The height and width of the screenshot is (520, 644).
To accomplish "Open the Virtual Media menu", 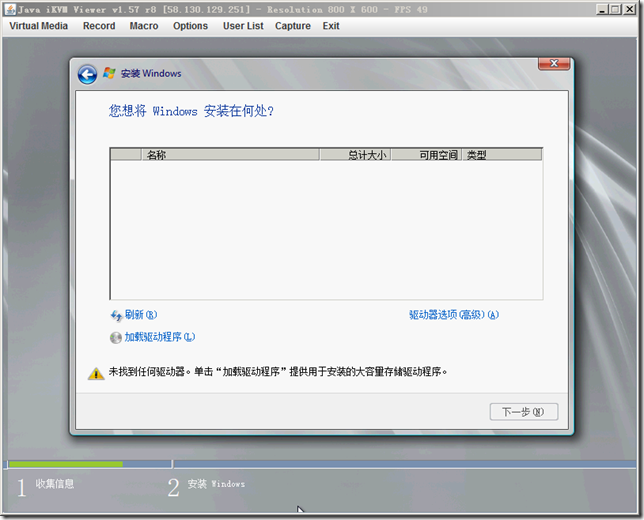I will tap(39, 26).
